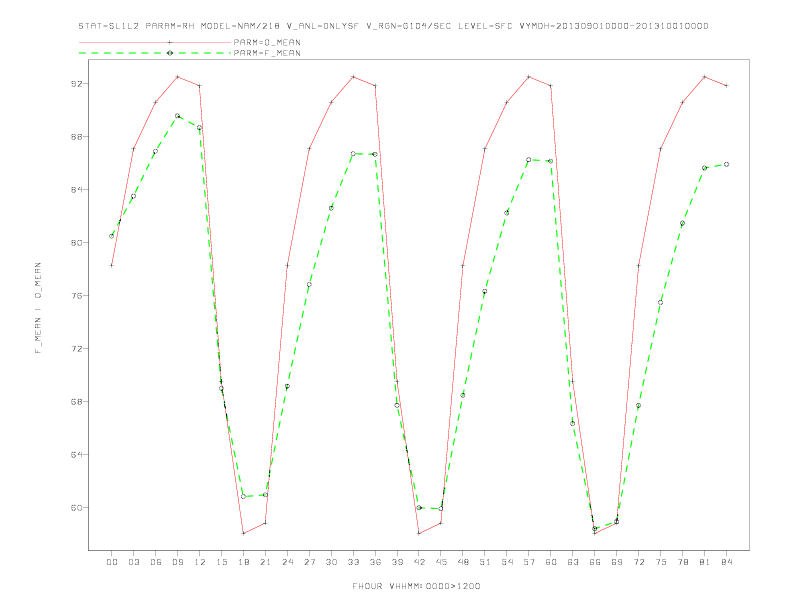This screenshot has width=792, height=612.
Task: Click x-axis tick label 42
Action: [x=419, y=562]
